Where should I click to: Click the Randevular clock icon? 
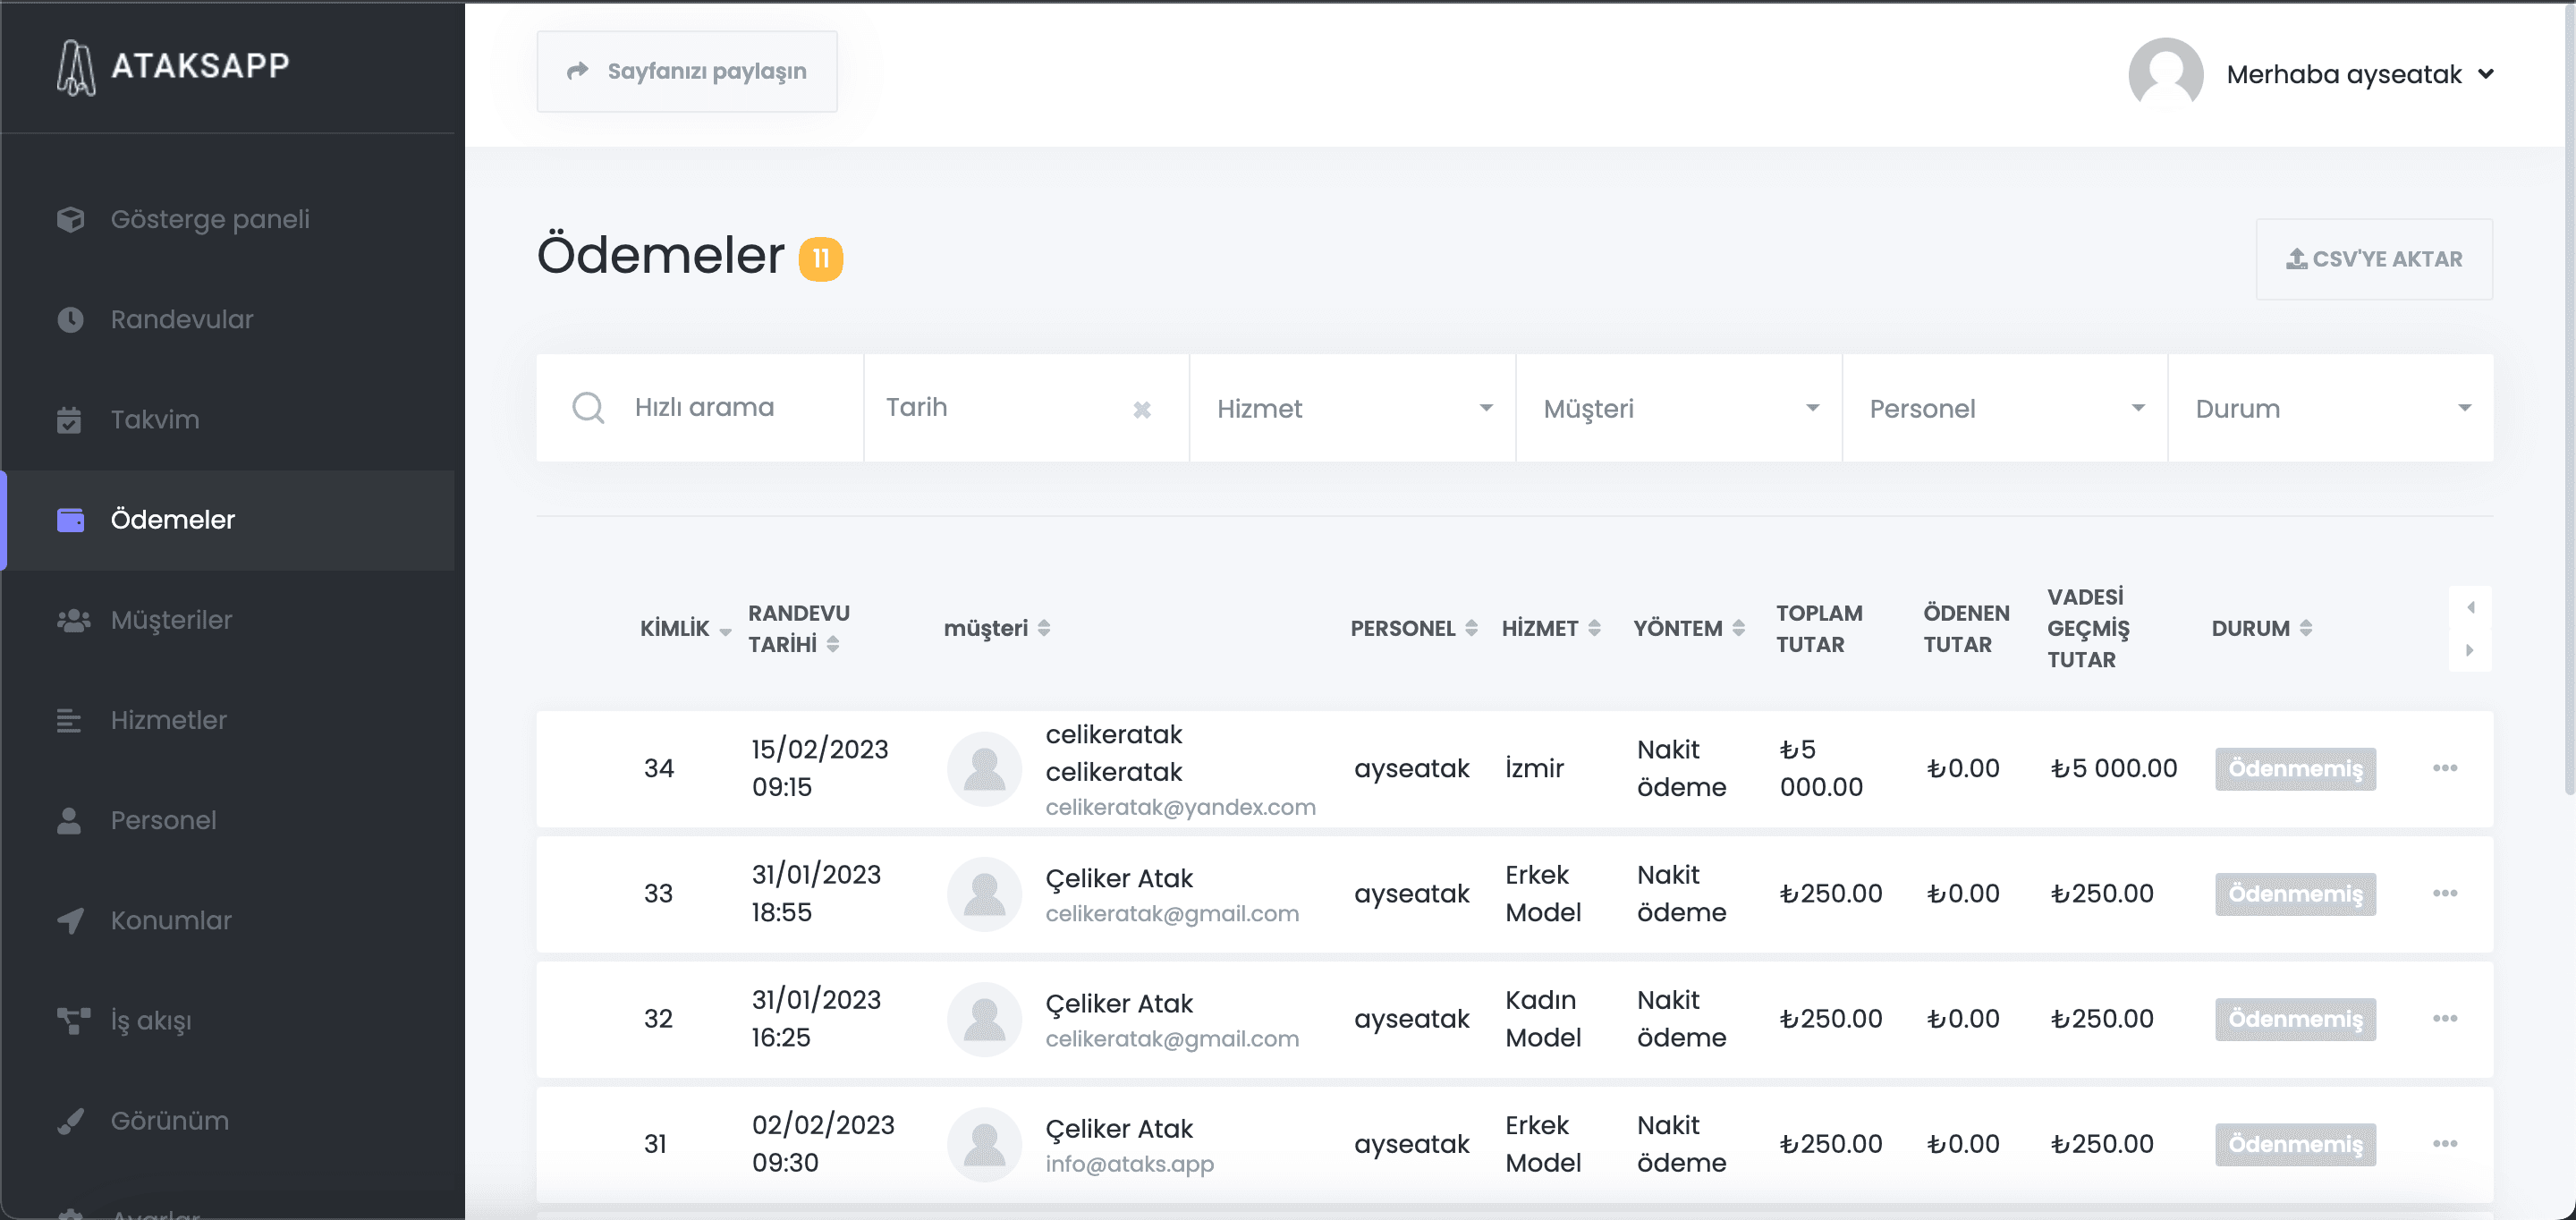pyautogui.click(x=70, y=319)
